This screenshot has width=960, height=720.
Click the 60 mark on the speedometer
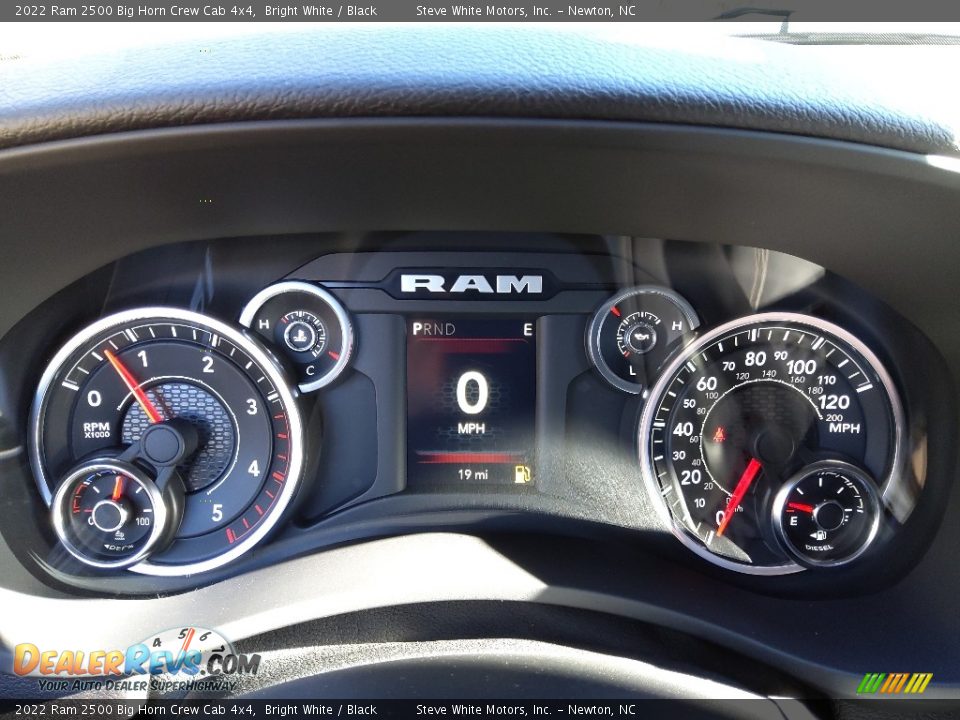click(706, 383)
